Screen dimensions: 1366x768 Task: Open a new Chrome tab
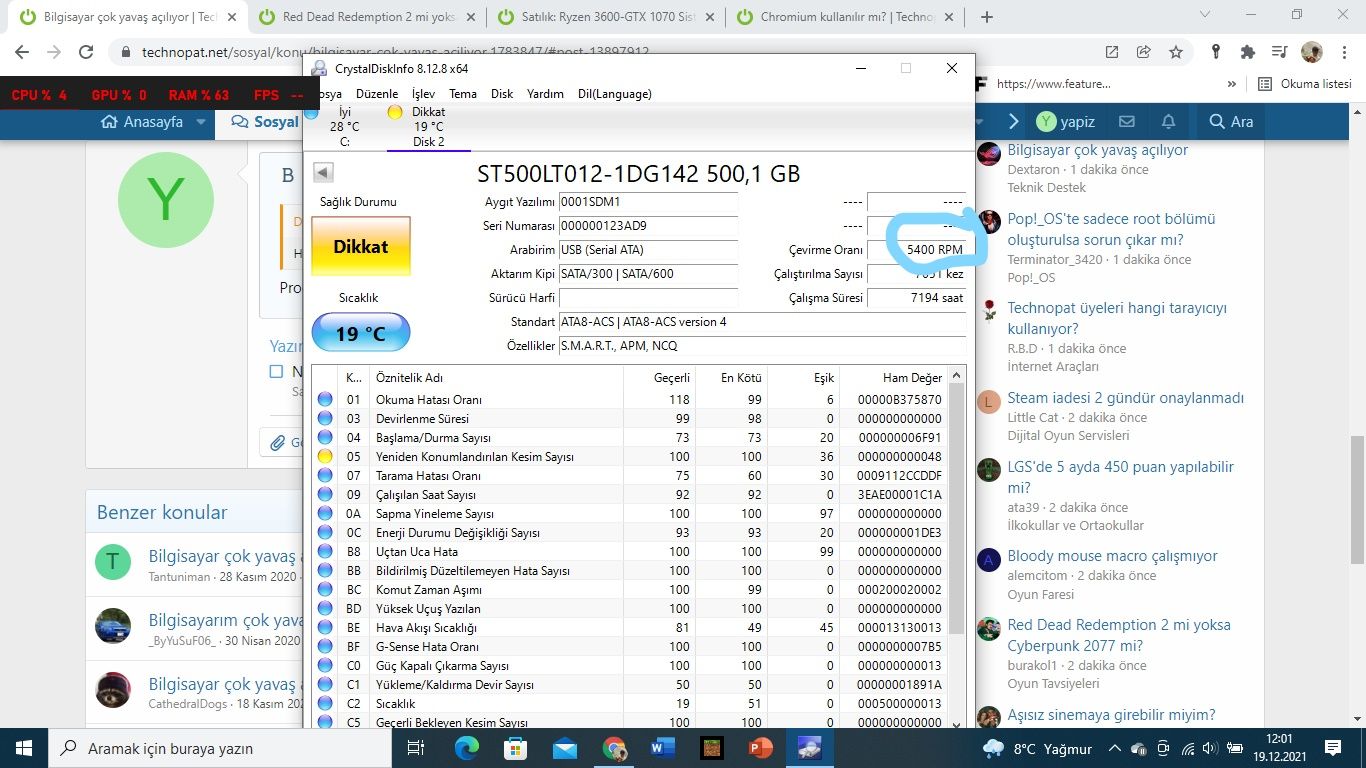[987, 17]
